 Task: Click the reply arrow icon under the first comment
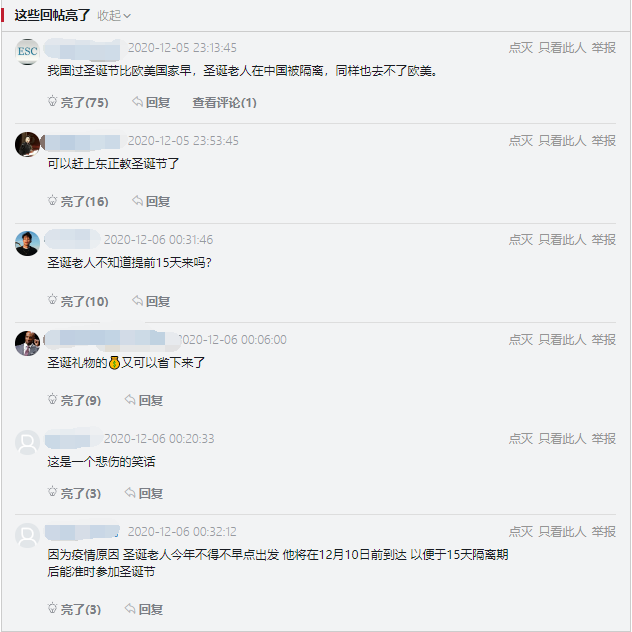(138, 102)
